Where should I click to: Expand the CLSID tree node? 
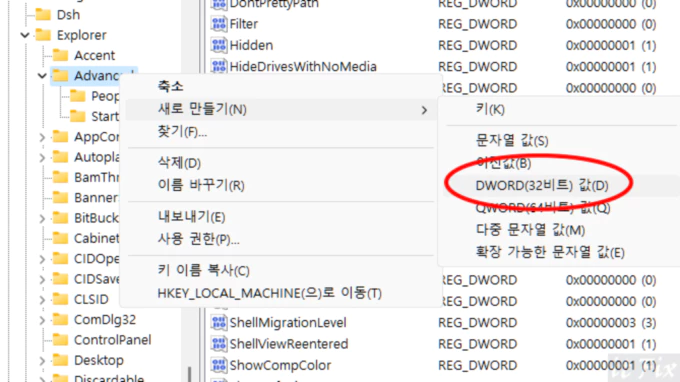pyautogui.click(x=42, y=300)
